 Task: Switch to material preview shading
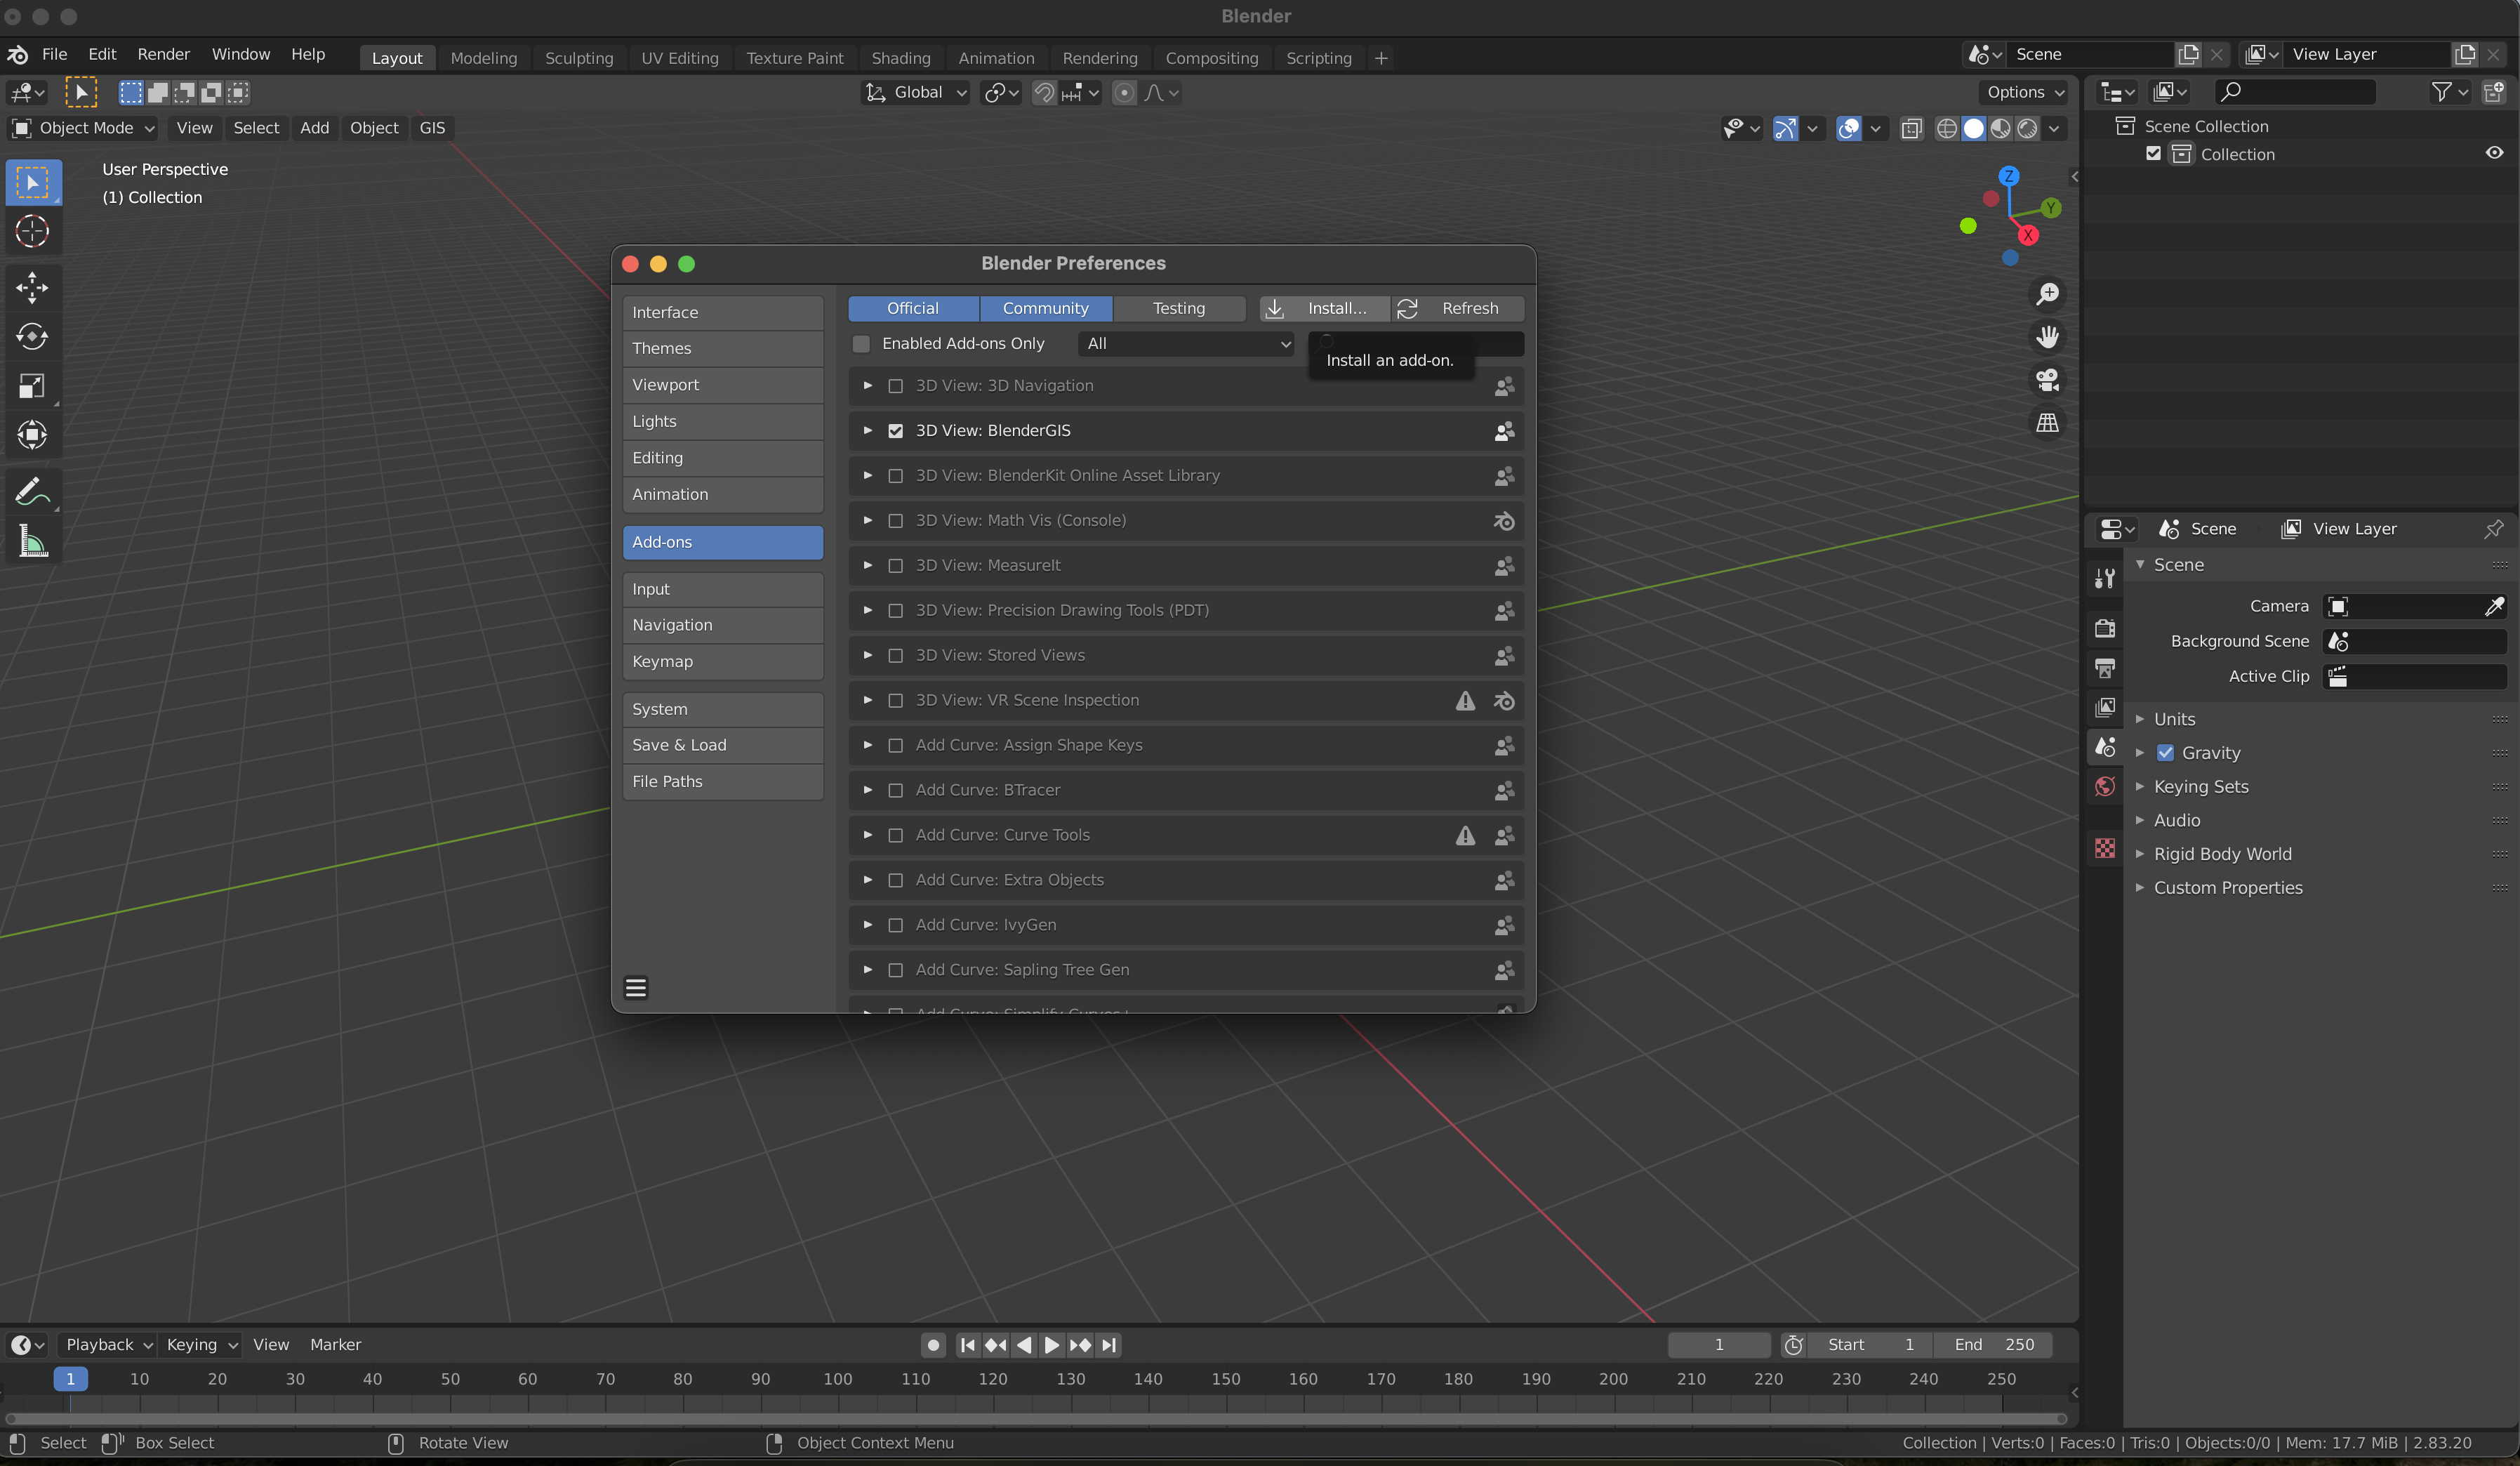(2000, 128)
